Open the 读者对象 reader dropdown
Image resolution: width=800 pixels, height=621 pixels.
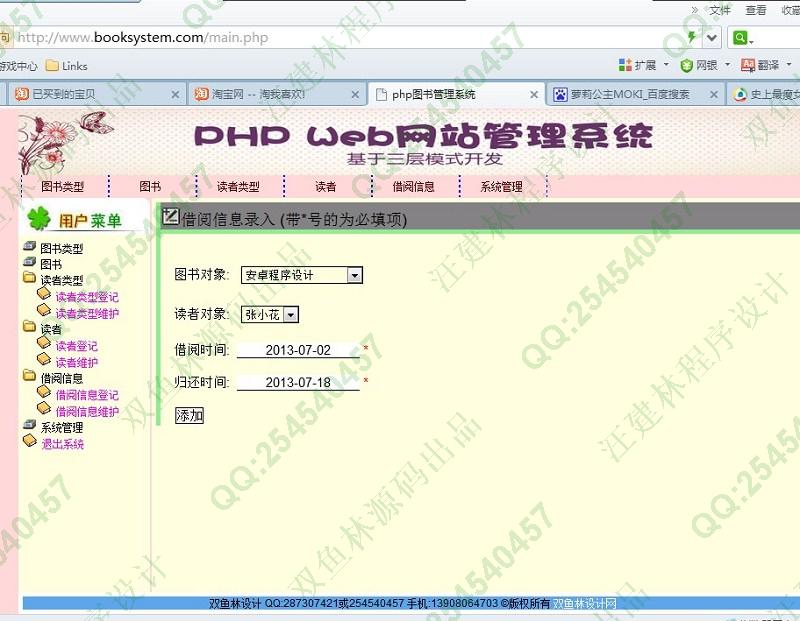coord(291,314)
